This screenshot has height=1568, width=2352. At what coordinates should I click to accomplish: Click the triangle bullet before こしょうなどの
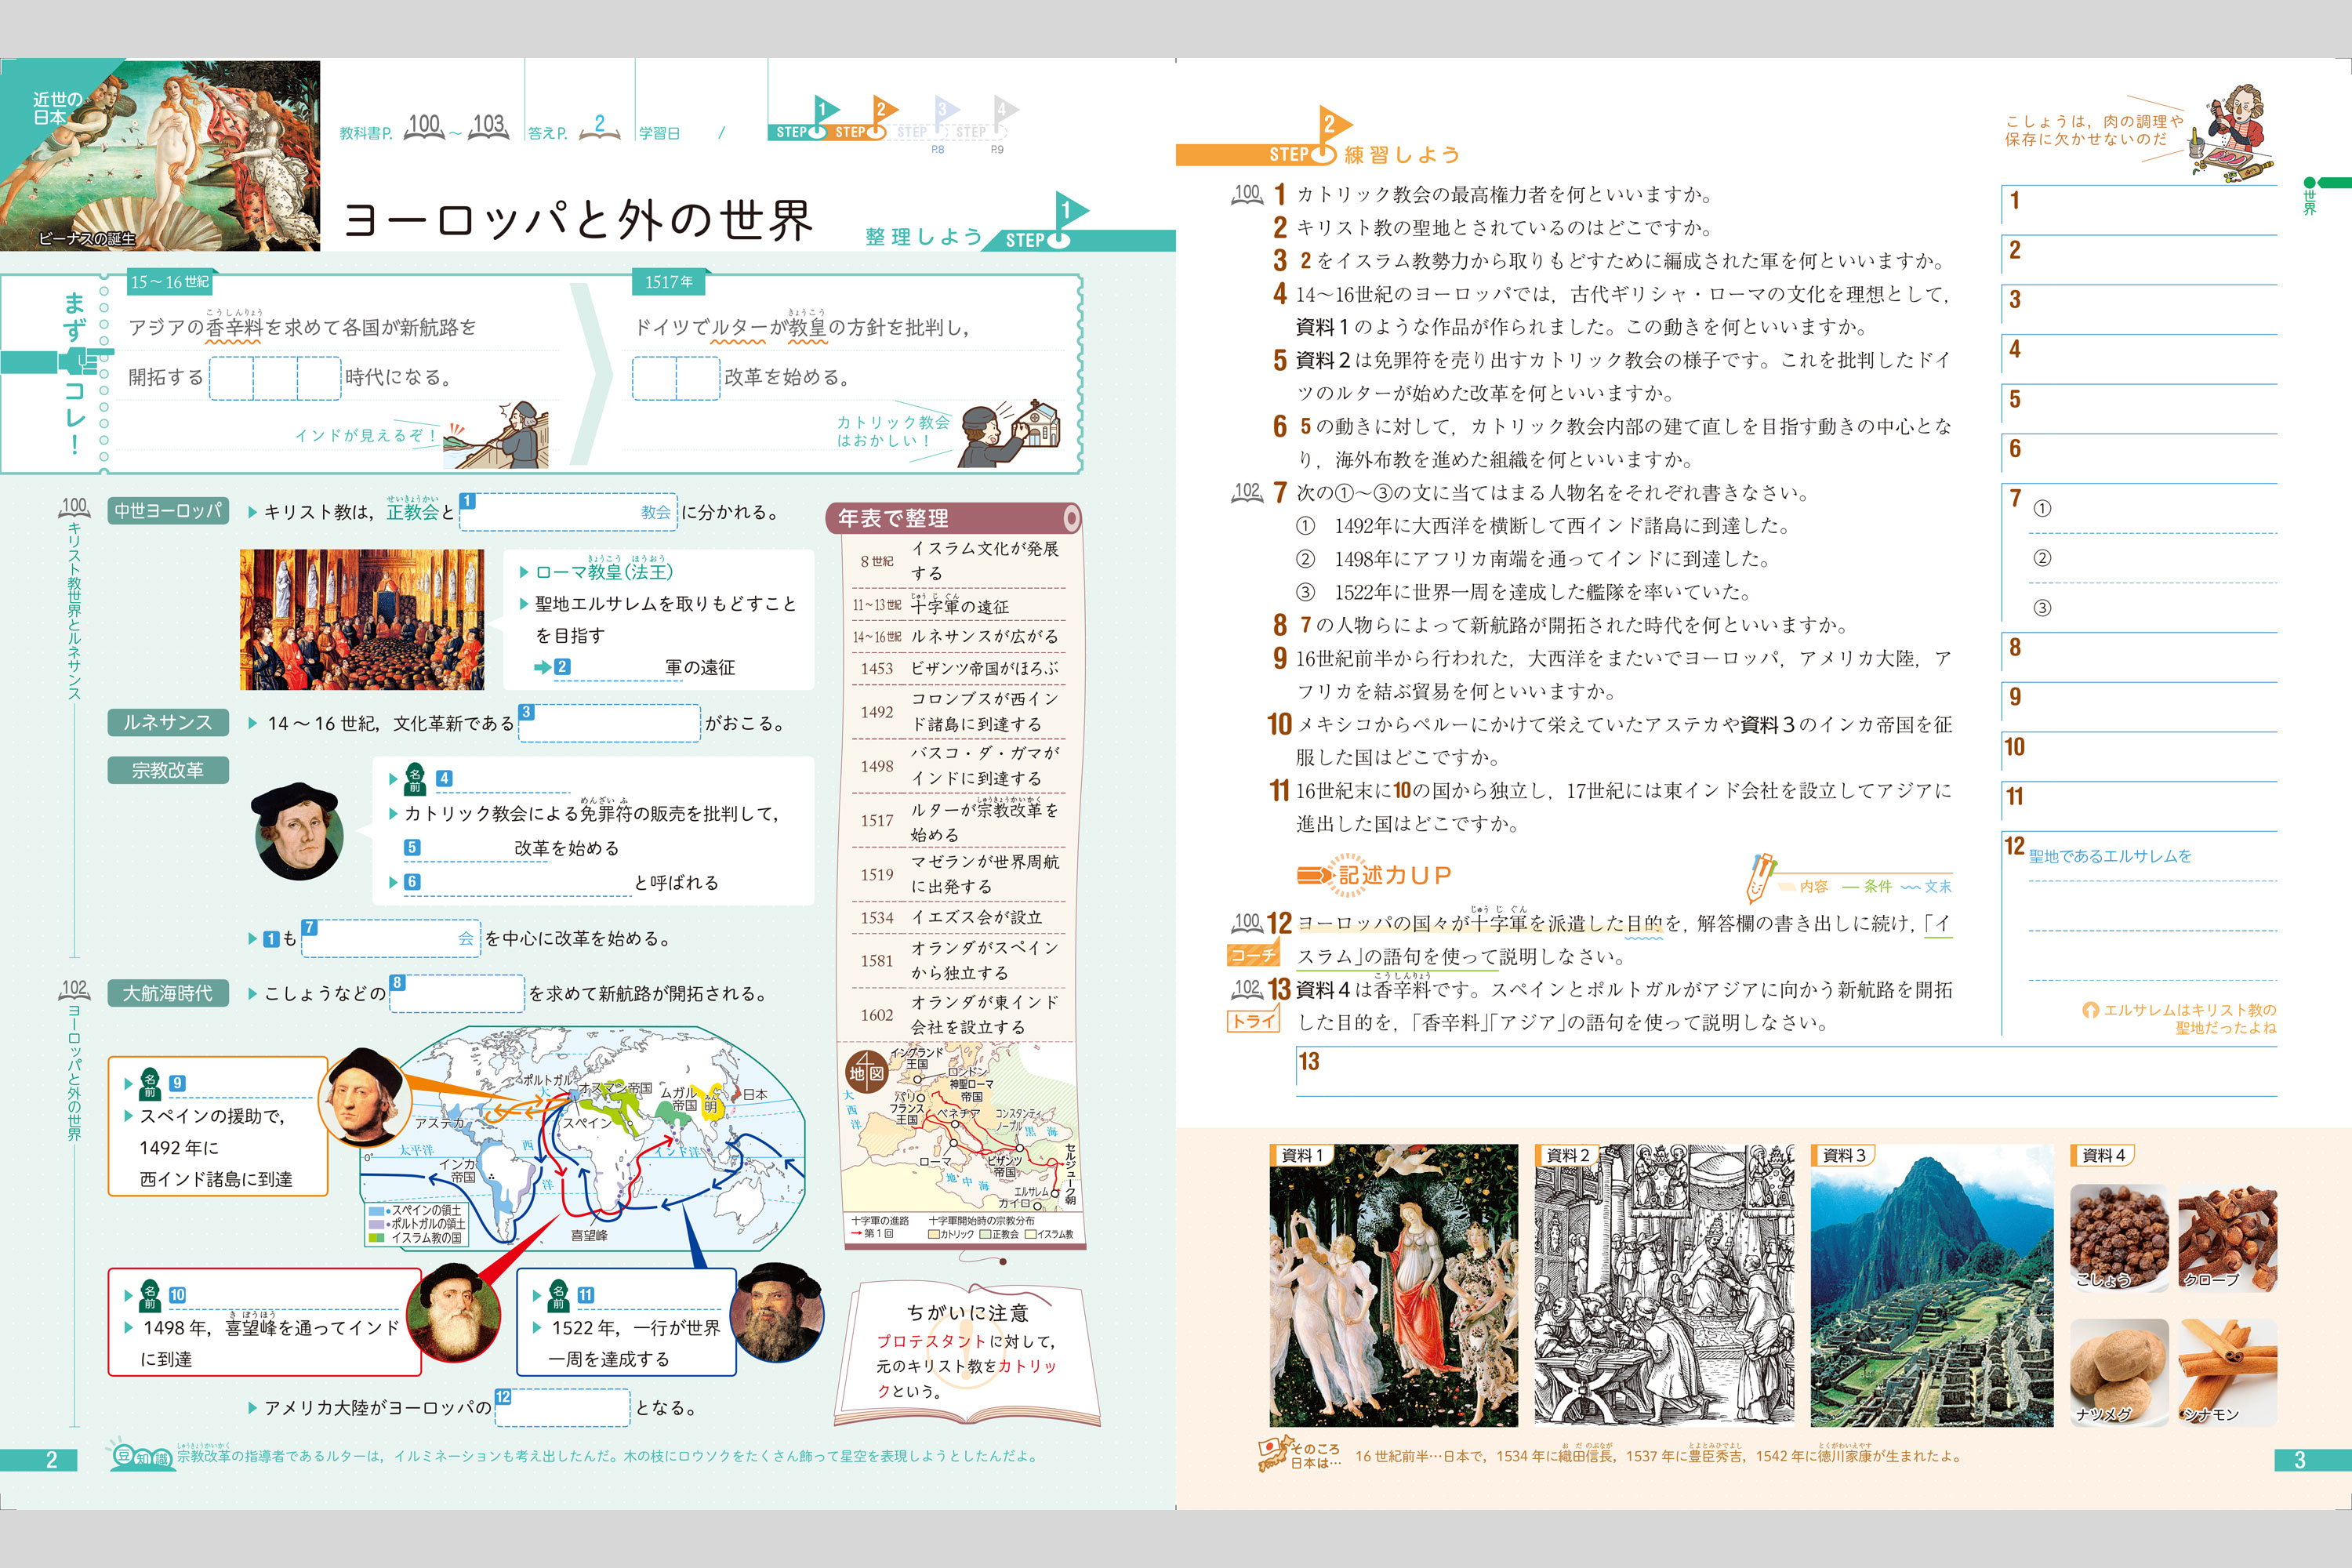tap(253, 994)
